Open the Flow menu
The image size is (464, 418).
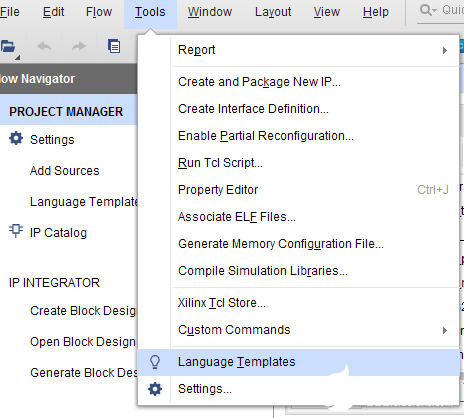coord(99,12)
